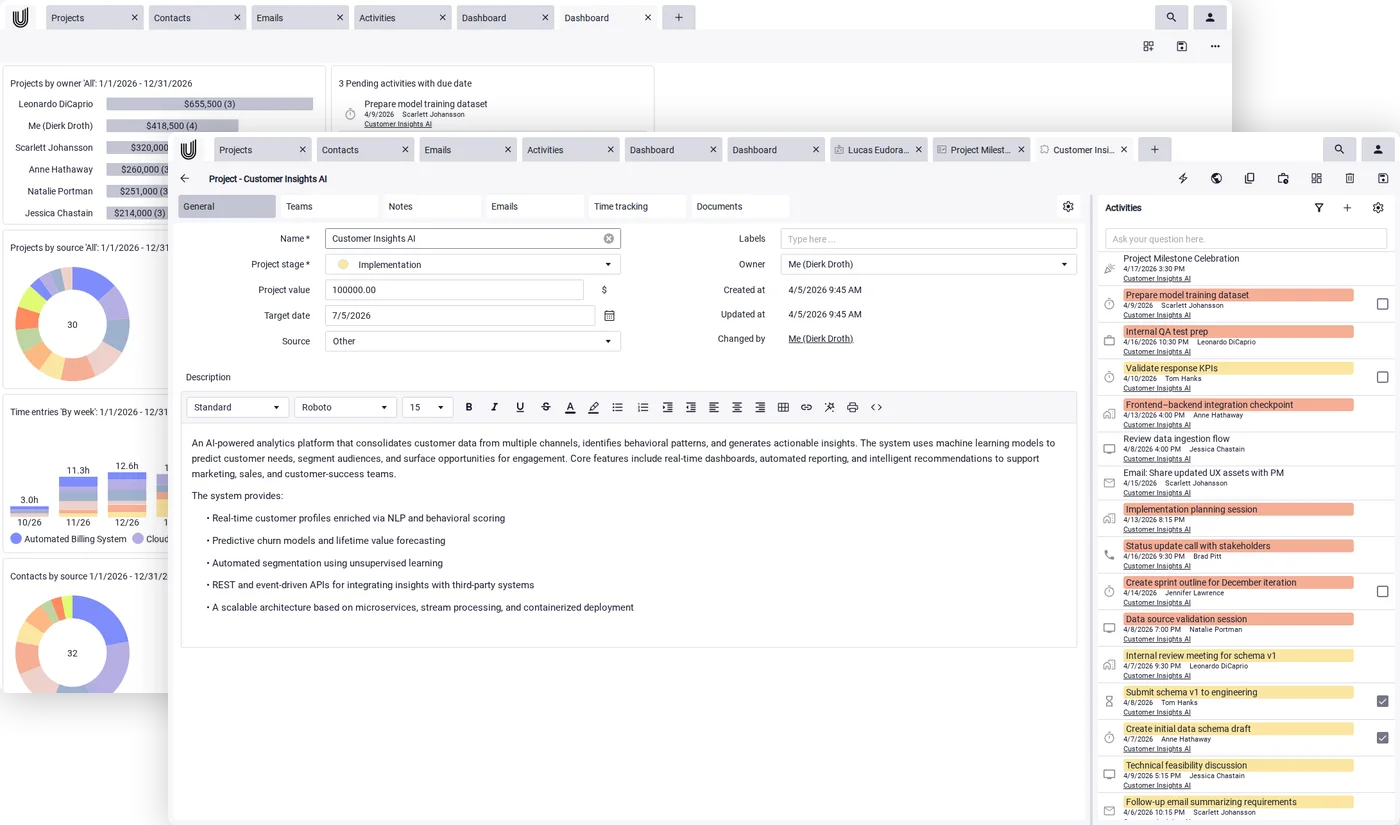Open more options in background dashboard
Image resolution: width=1400 pixels, height=825 pixels.
1215,46
